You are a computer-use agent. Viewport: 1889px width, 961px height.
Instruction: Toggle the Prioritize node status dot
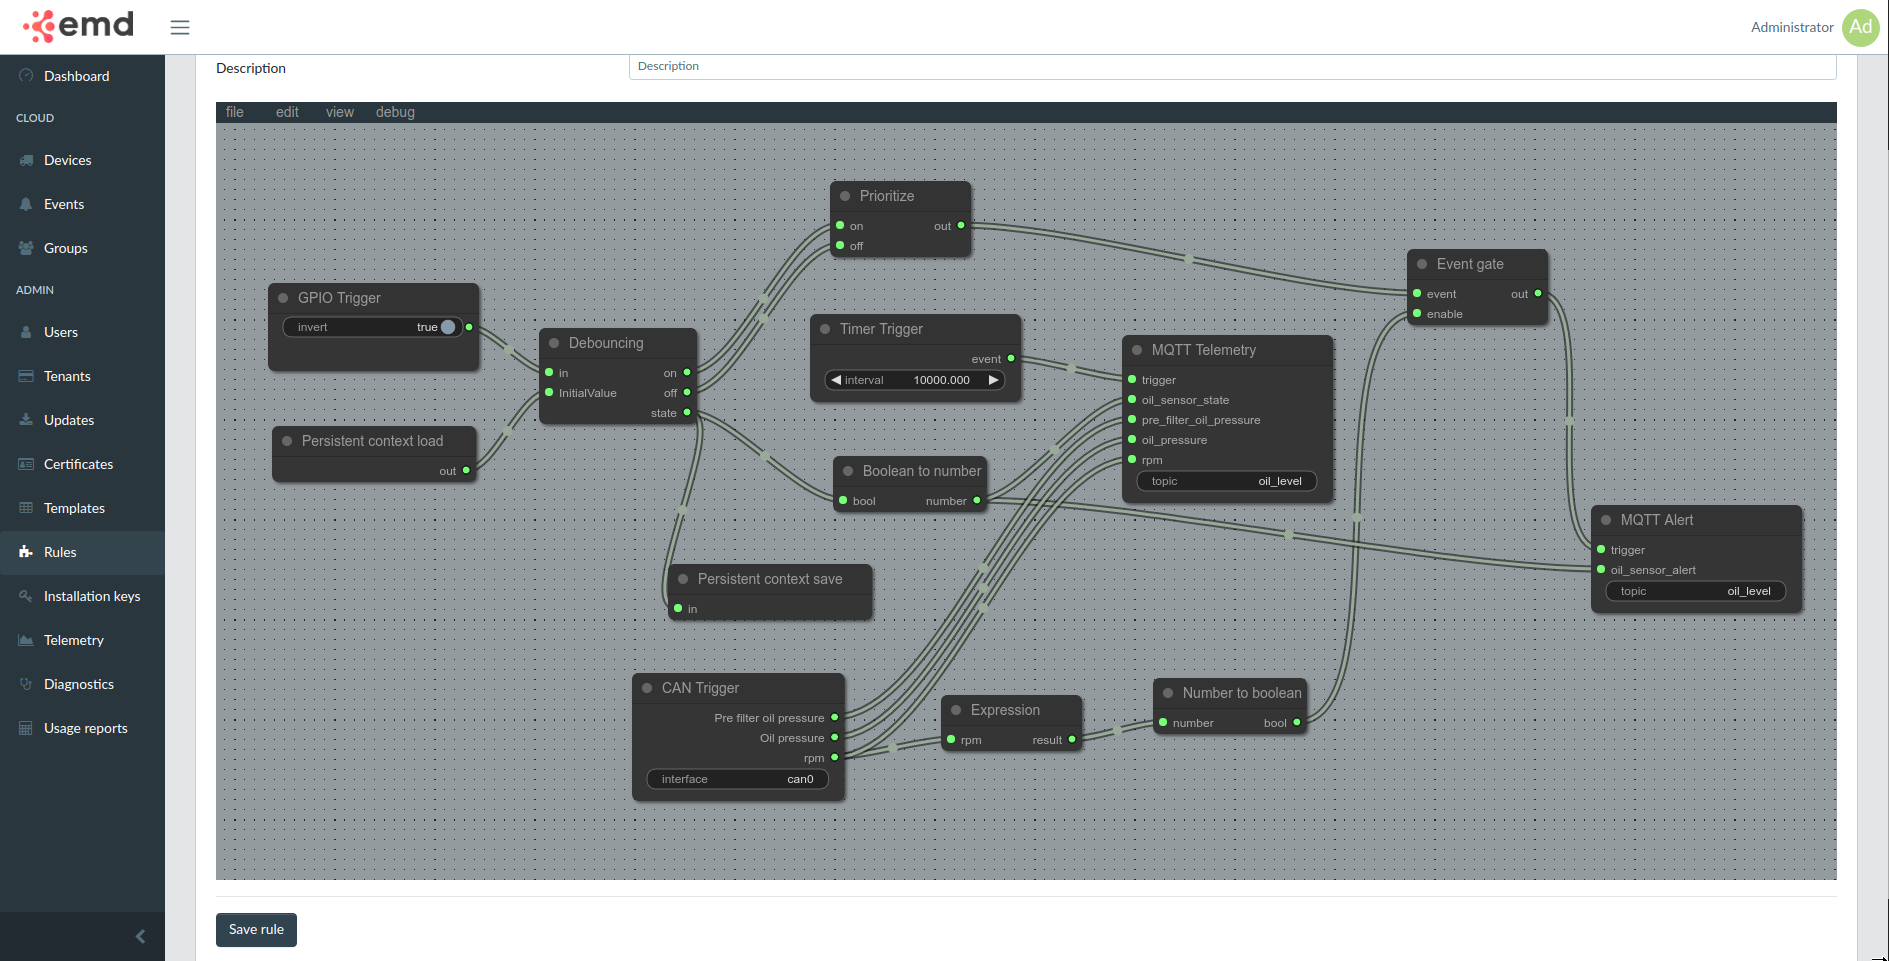pyautogui.click(x=845, y=196)
